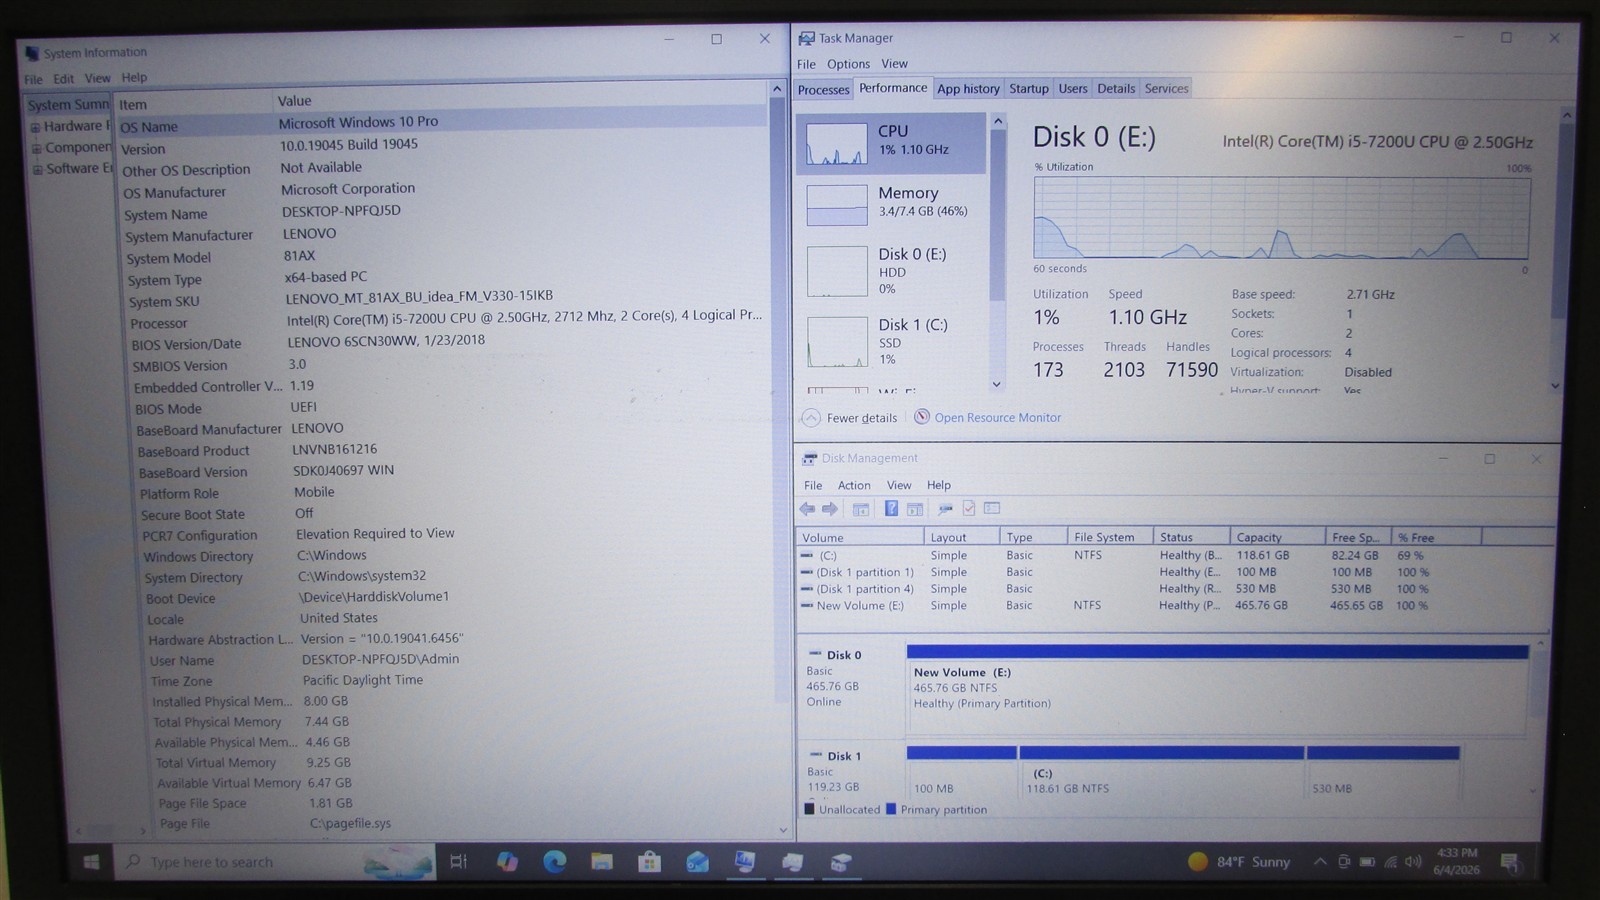Click the Volume column header
Image resolution: width=1600 pixels, height=900 pixels.
[x=860, y=537]
